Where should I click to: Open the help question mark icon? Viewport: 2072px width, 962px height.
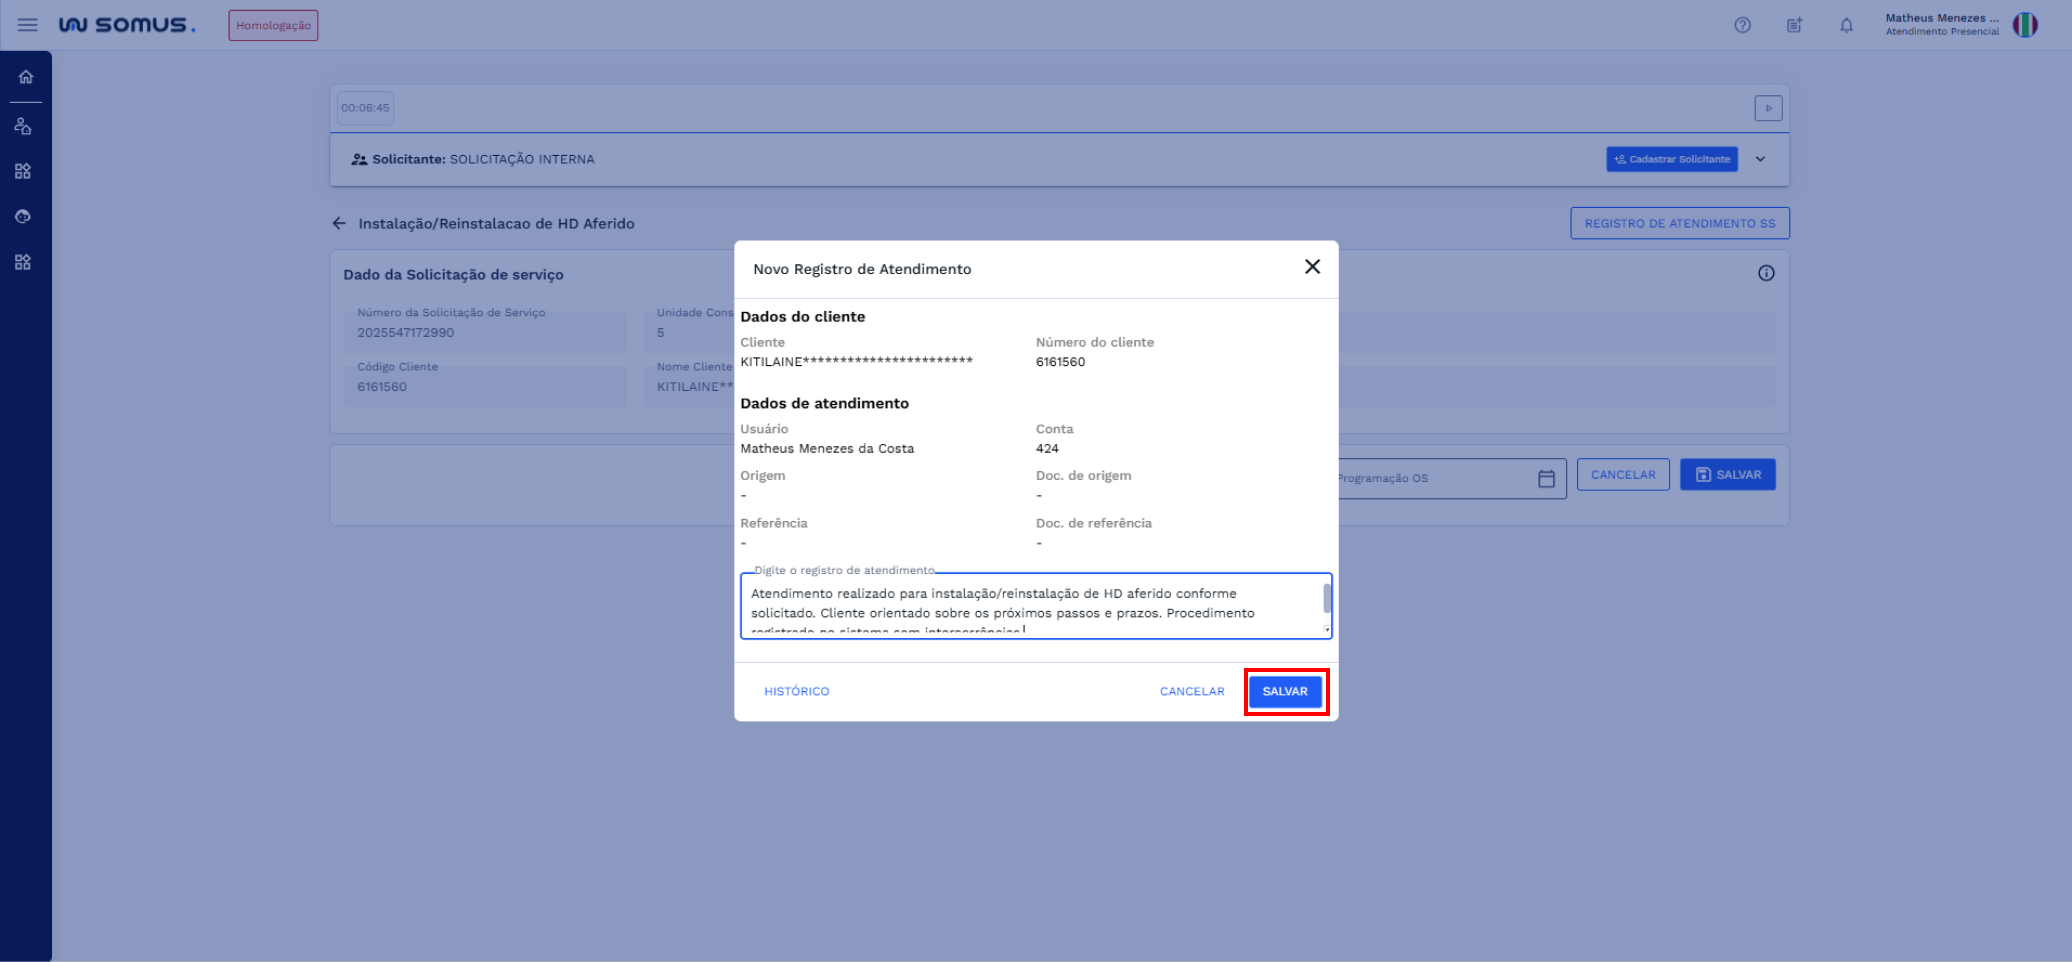click(x=1742, y=25)
